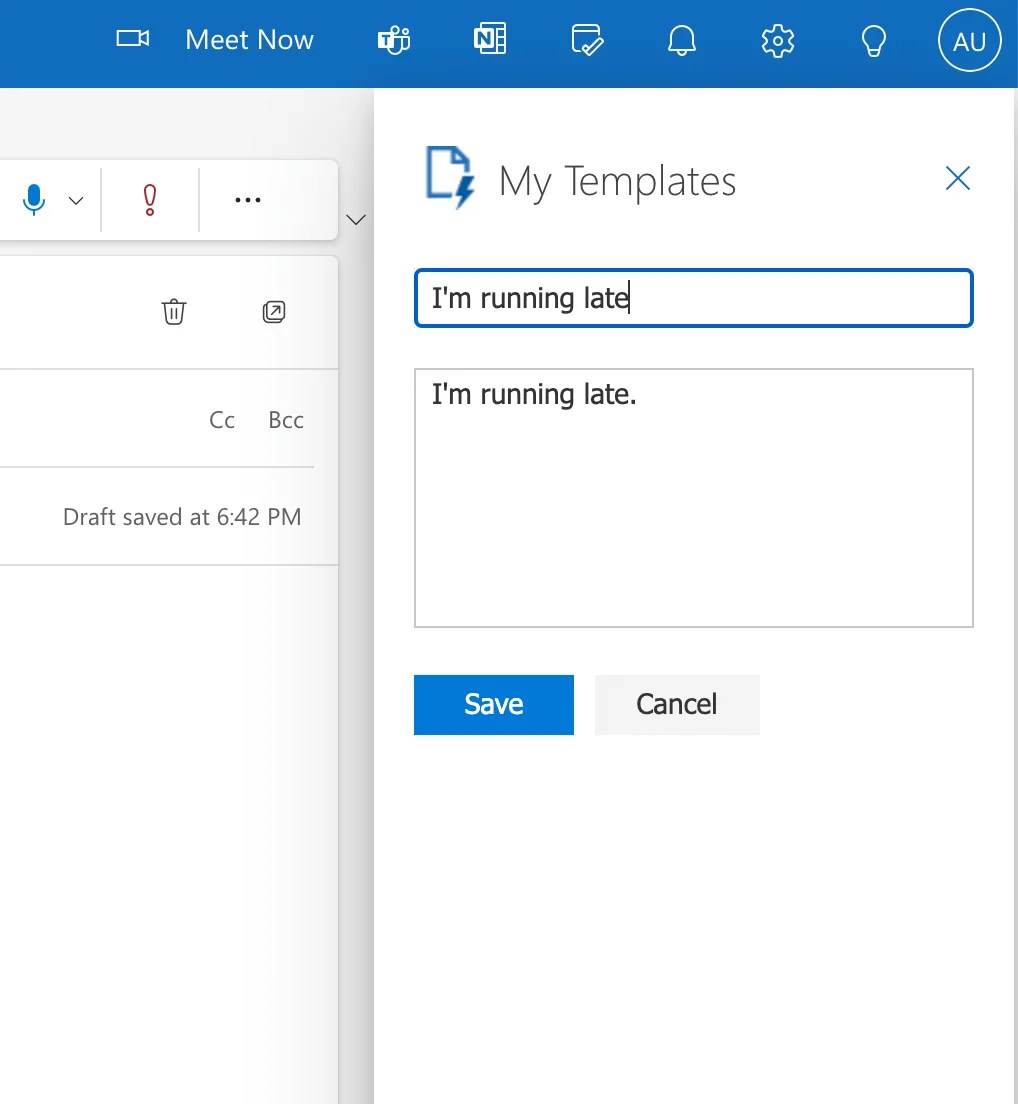The height and width of the screenshot is (1104, 1018).
Task: Save the new template
Action: (494, 705)
